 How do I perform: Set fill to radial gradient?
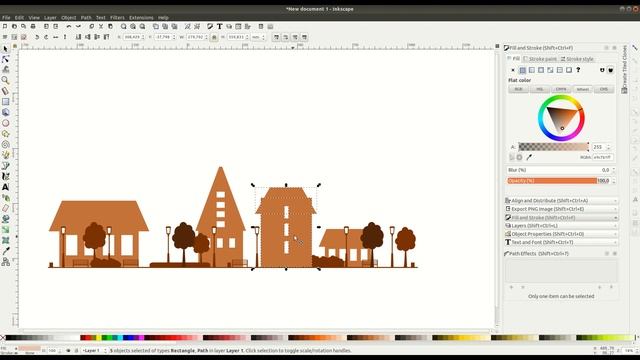click(541, 70)
